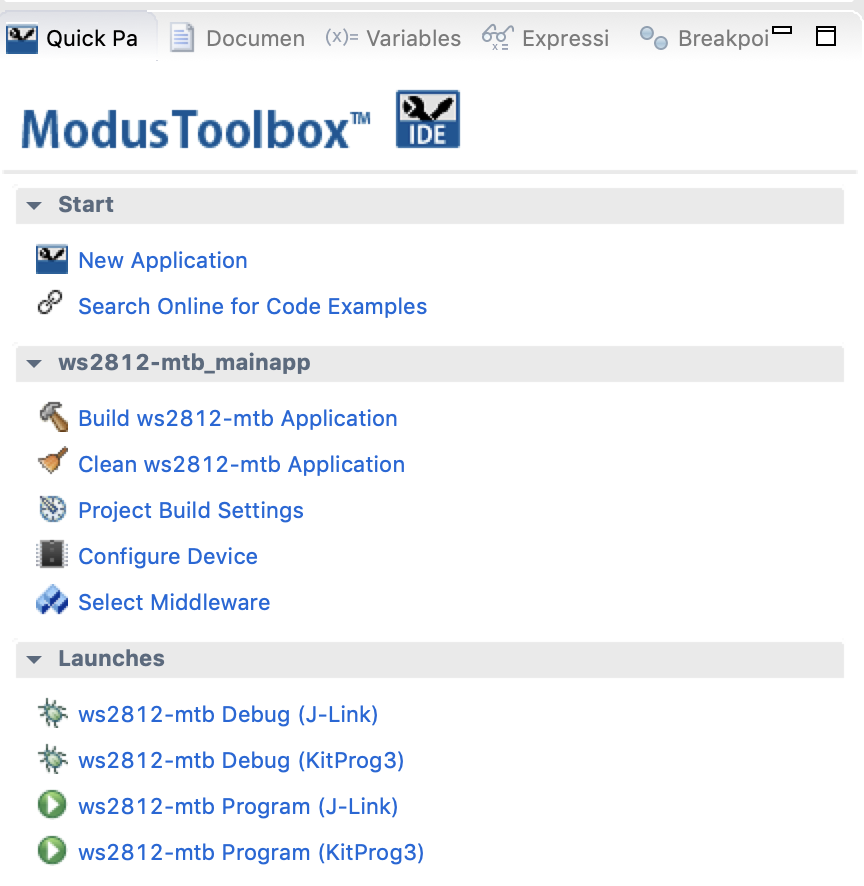The width and height of the screenshot is (864, 886).
Task: Launch Configure Device link
Action: (168, 557)
